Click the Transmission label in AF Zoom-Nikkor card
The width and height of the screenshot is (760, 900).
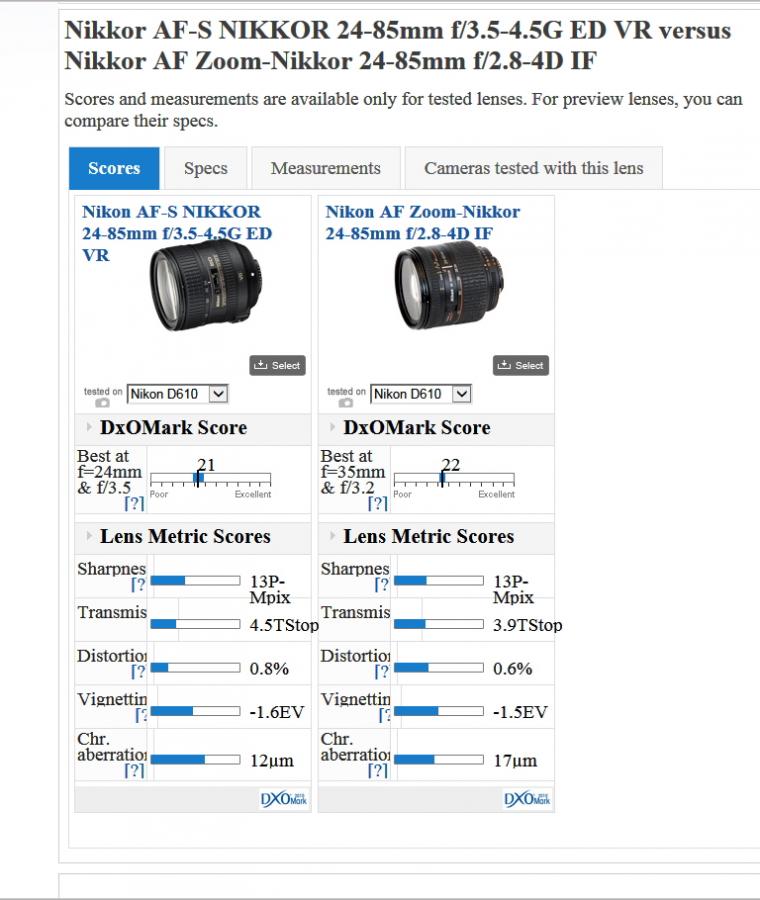click(355, 612)
